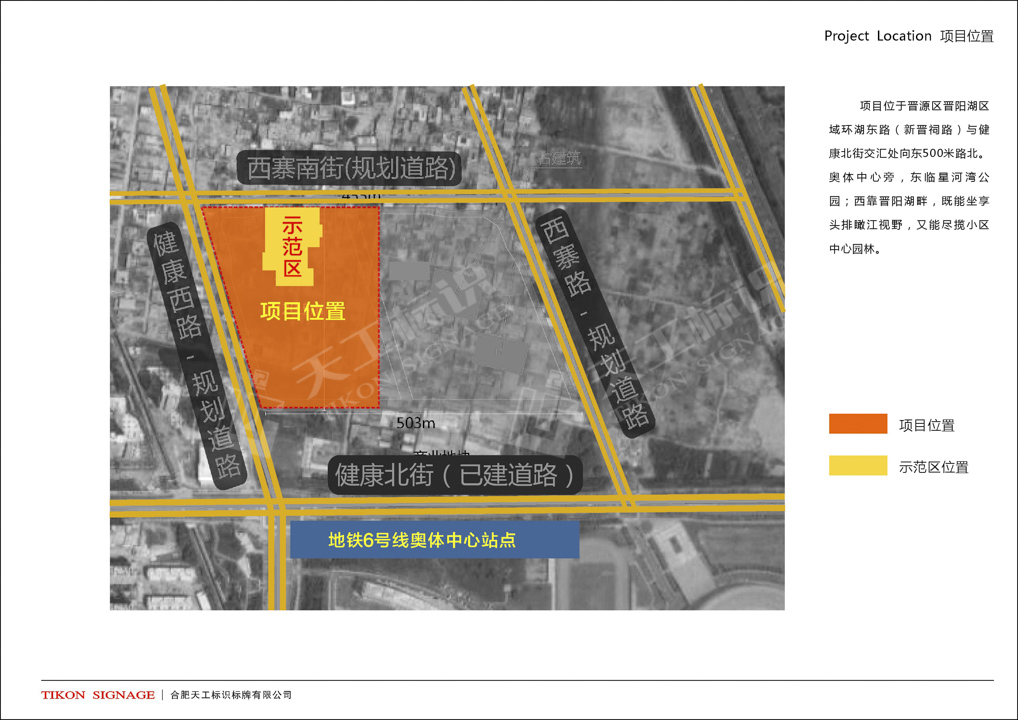Click the 503m distance label
This screenshot has height=720, width=1018.
point(414,422)
